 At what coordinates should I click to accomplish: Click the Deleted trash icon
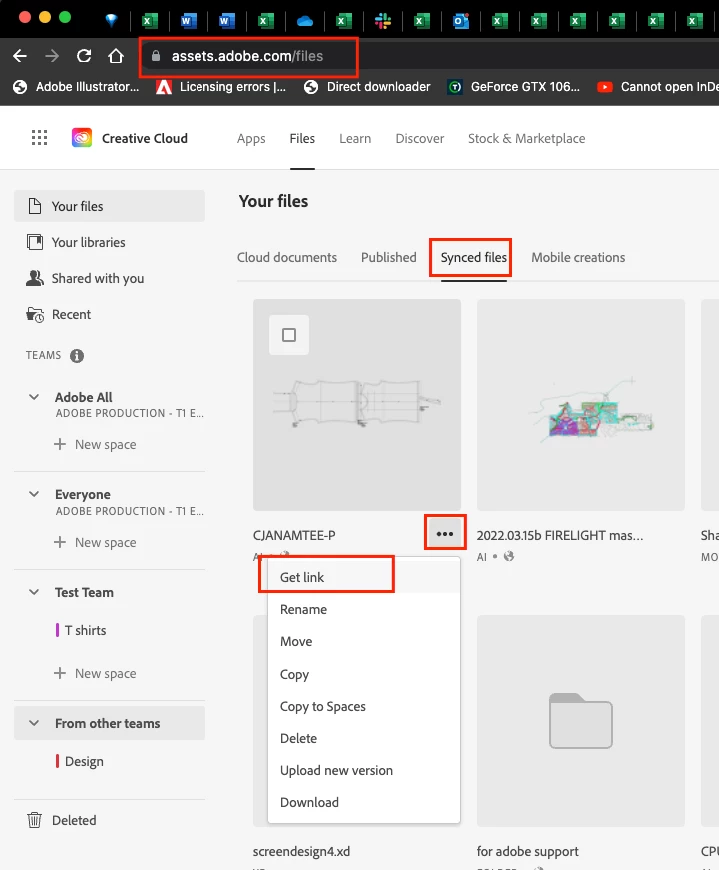(34, 820)
